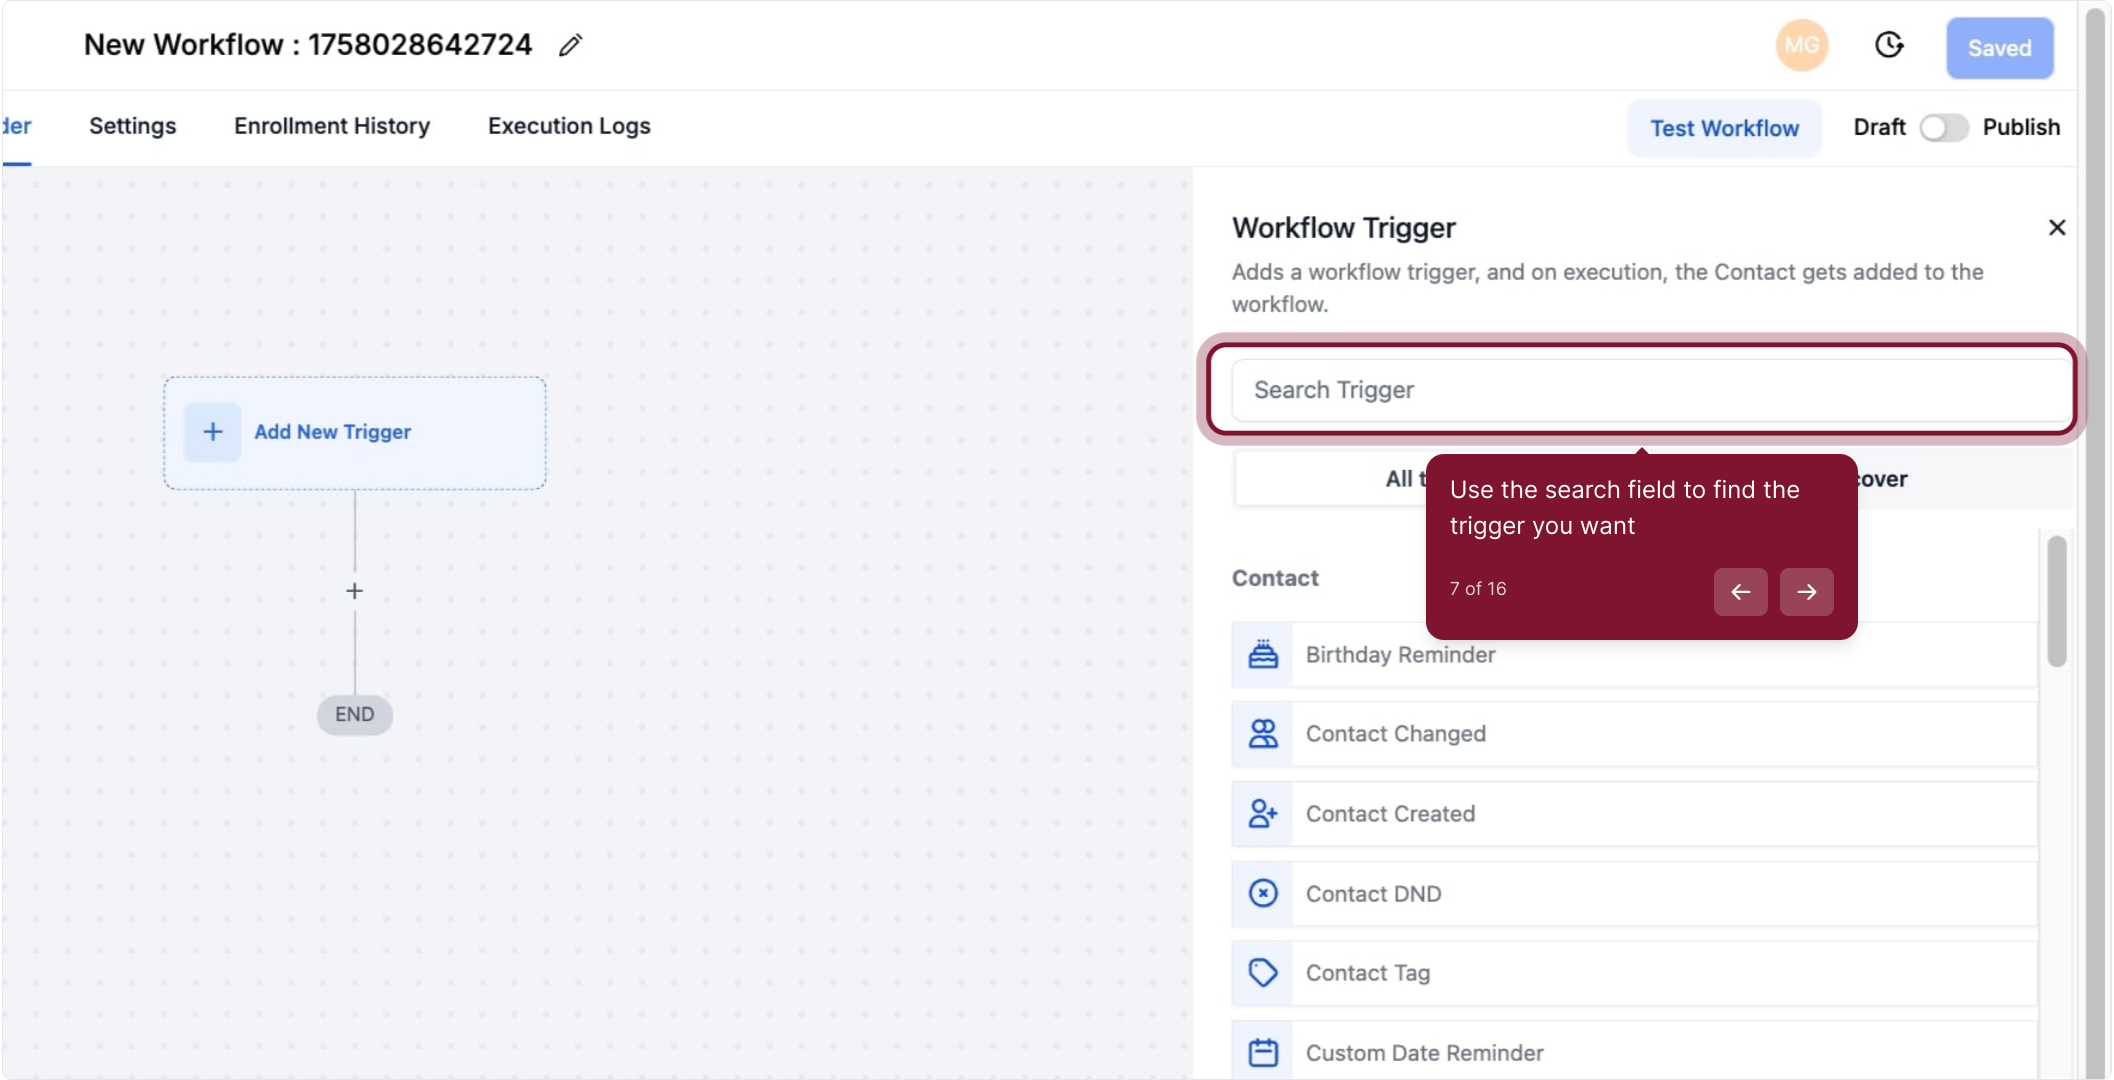
Task: Open the Settings tab
Action: click(x=132, y=126)
